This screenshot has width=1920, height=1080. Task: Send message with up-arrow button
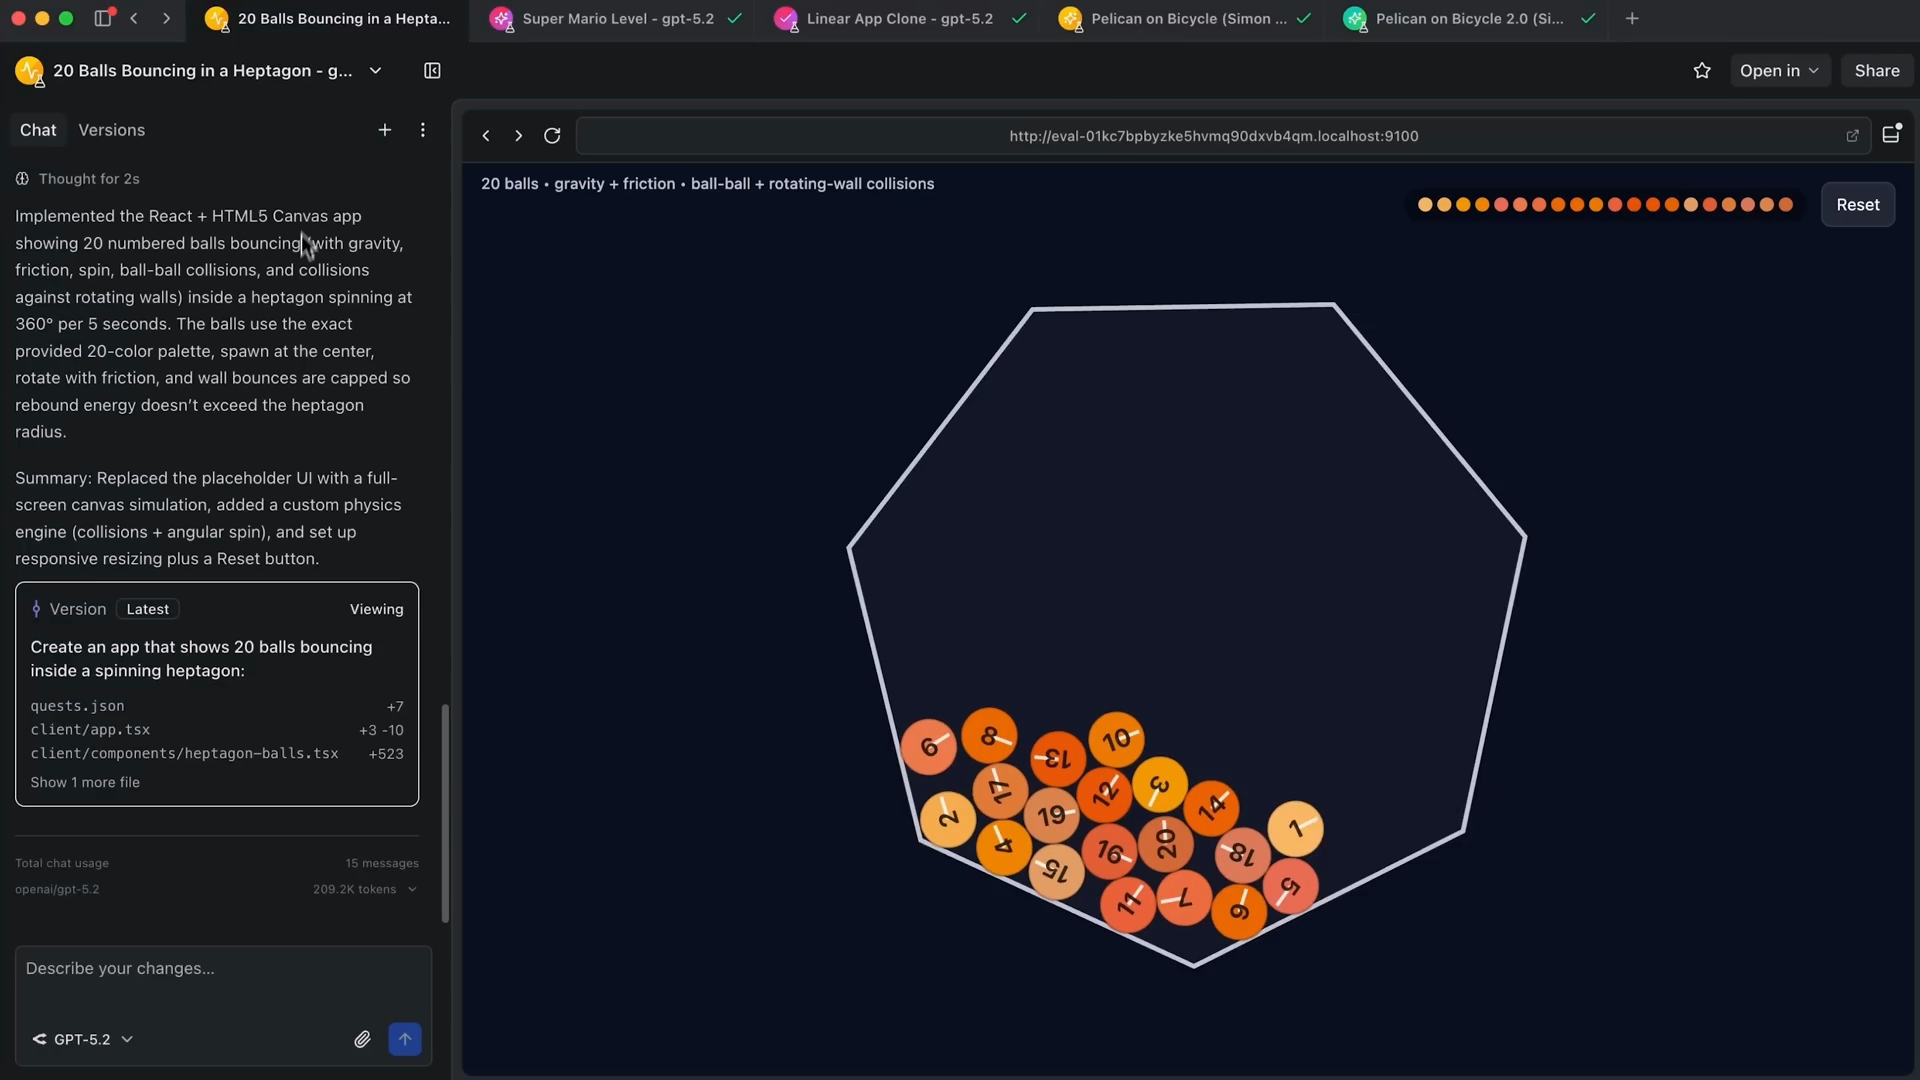pyautogui.click(x=405, y=1039)
